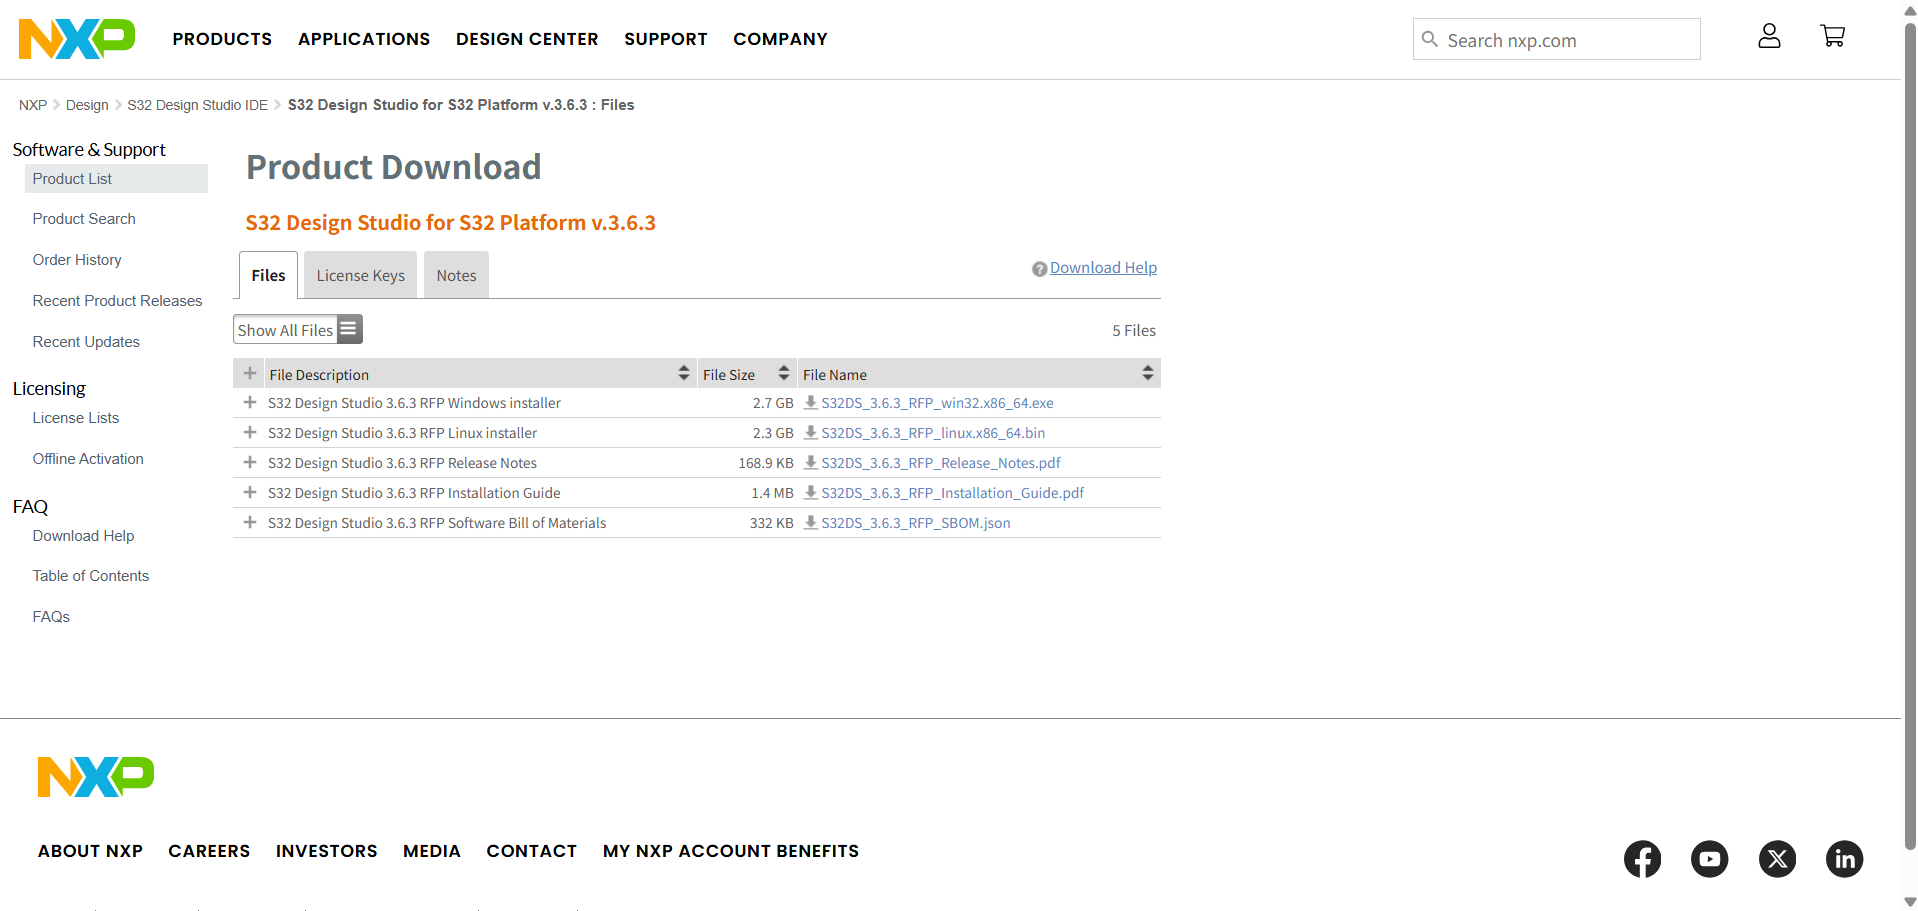
Task: Open NXP LinkedIn icon
Action: 1845,859
